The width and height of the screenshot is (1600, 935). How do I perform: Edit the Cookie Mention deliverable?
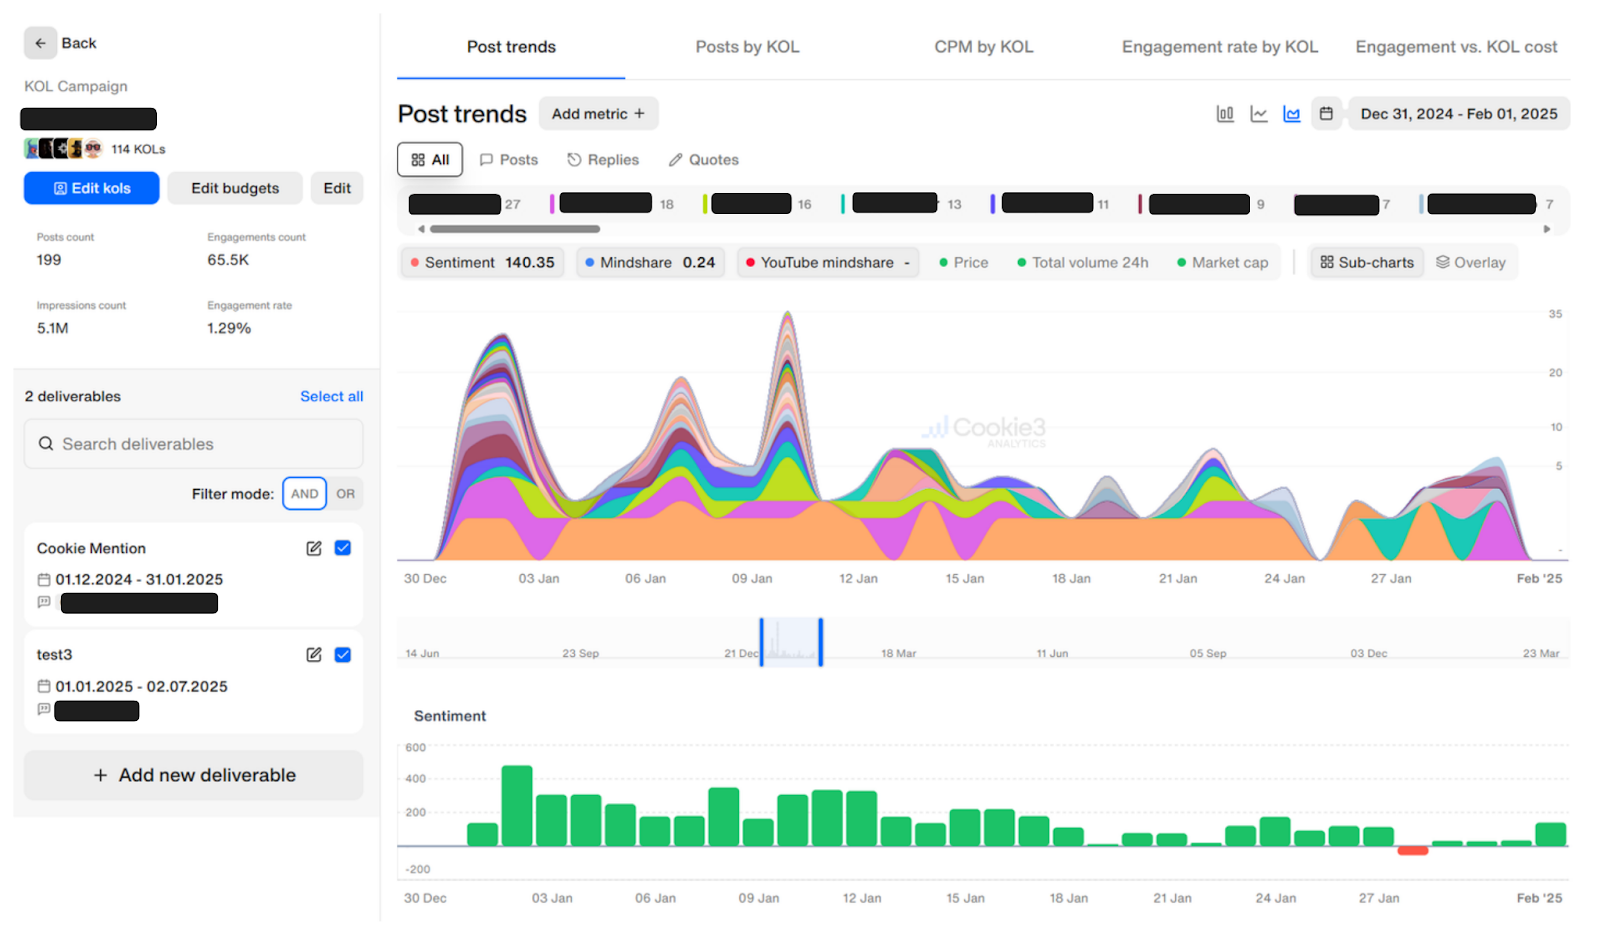(314, 548)
